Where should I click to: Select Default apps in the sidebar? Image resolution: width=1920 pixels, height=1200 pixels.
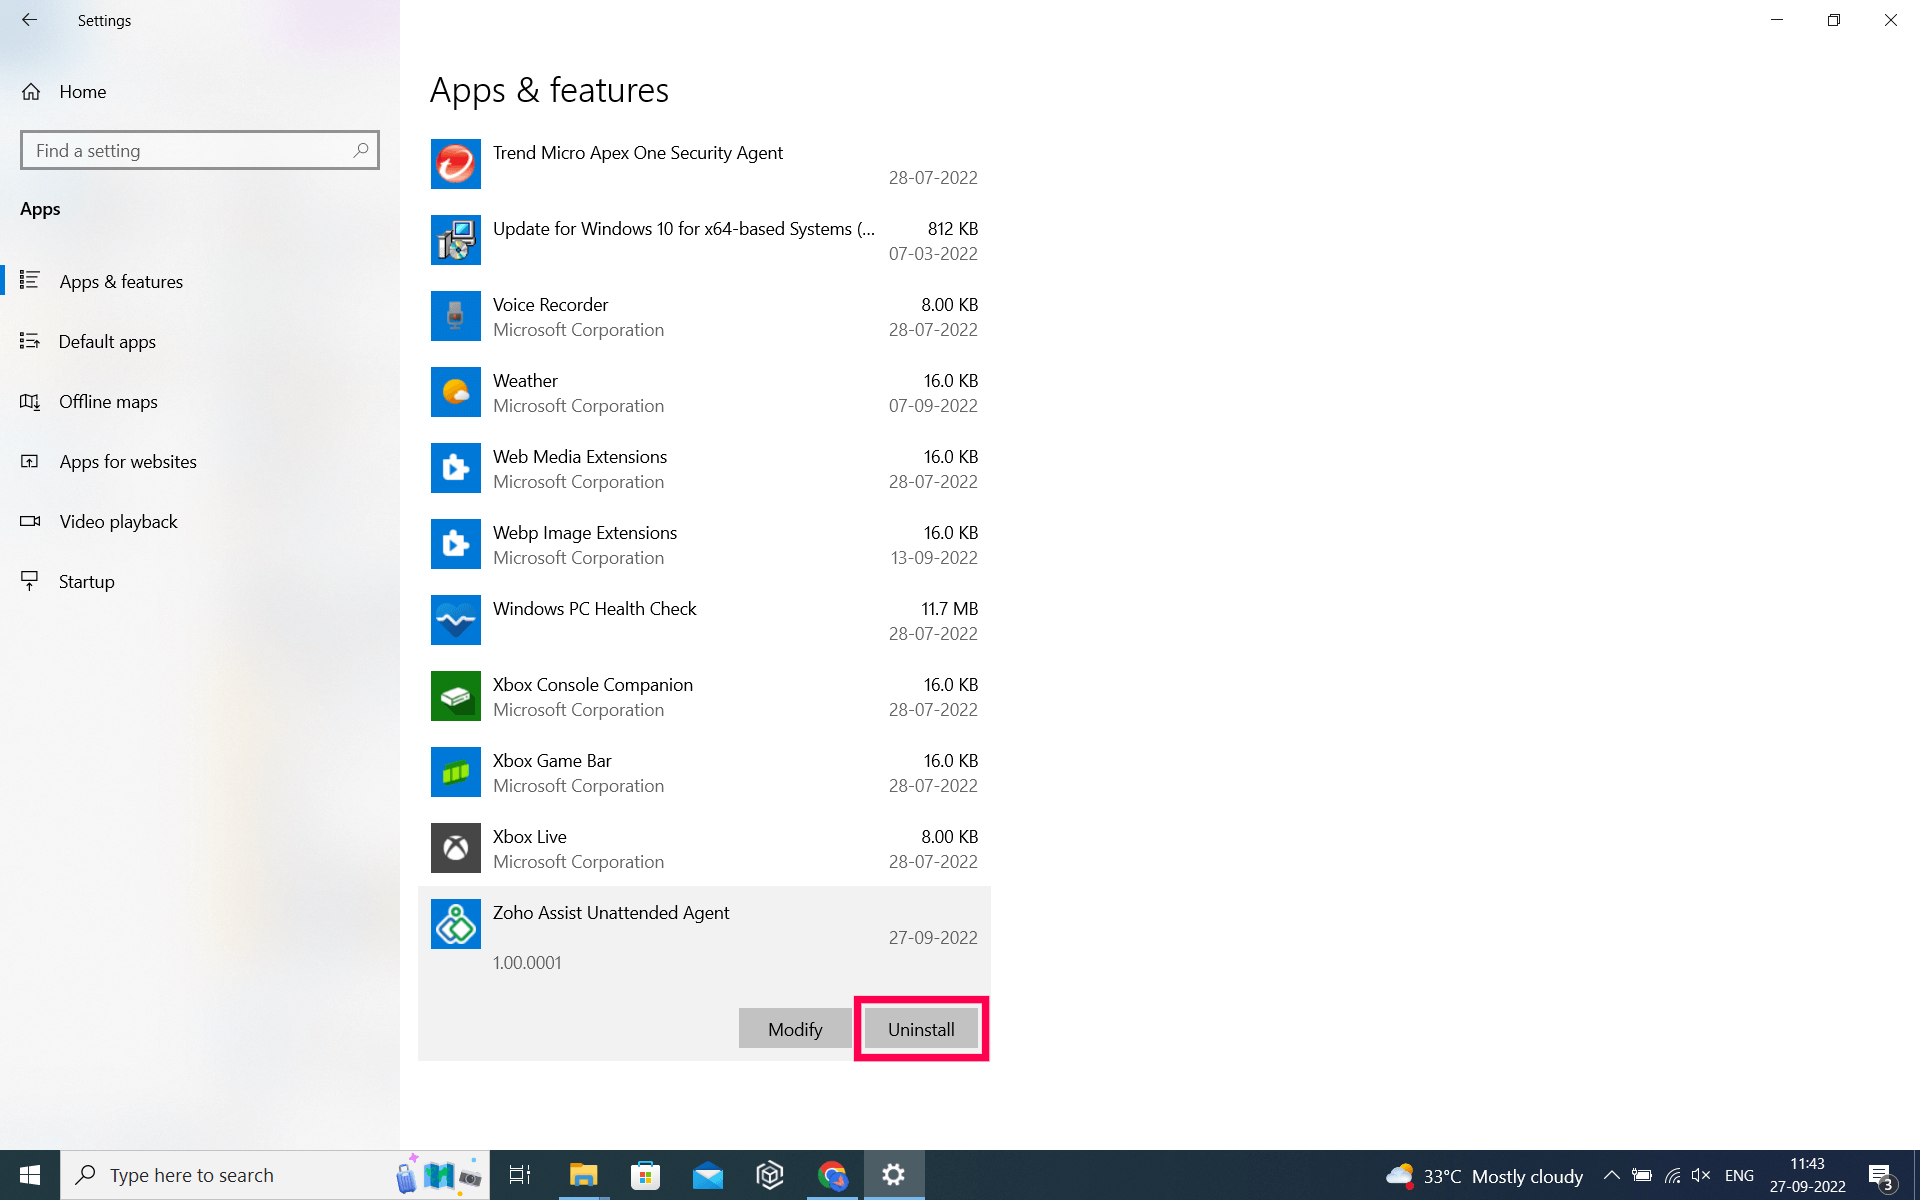[107, 341]
